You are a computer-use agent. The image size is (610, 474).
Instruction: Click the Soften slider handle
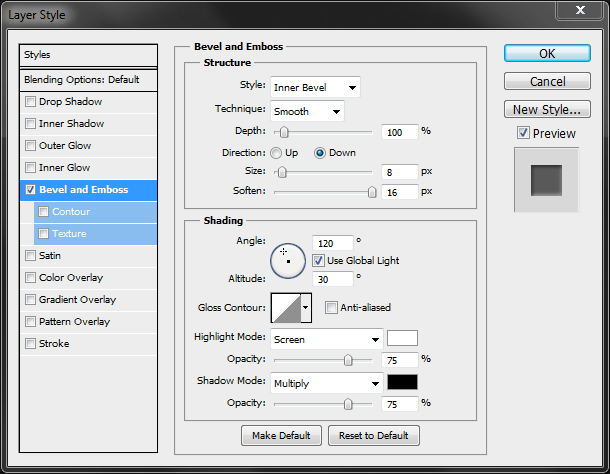coord(372,192)
